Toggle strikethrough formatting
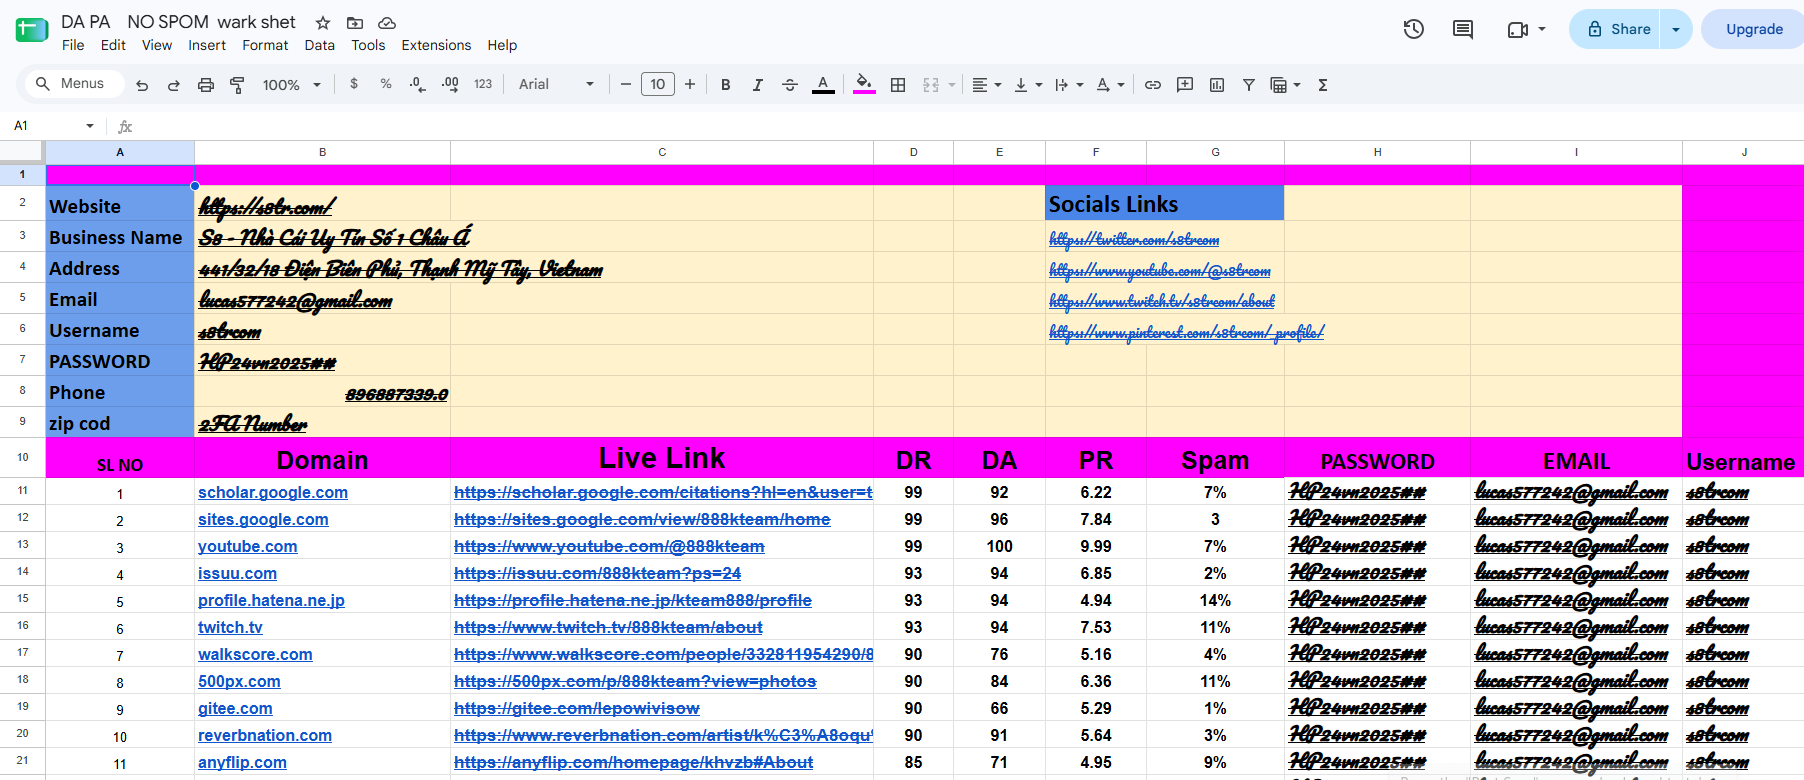Image resolution: width=1804 pixels, height=780 pixels. pyautogui.click(x=790, y=85)
